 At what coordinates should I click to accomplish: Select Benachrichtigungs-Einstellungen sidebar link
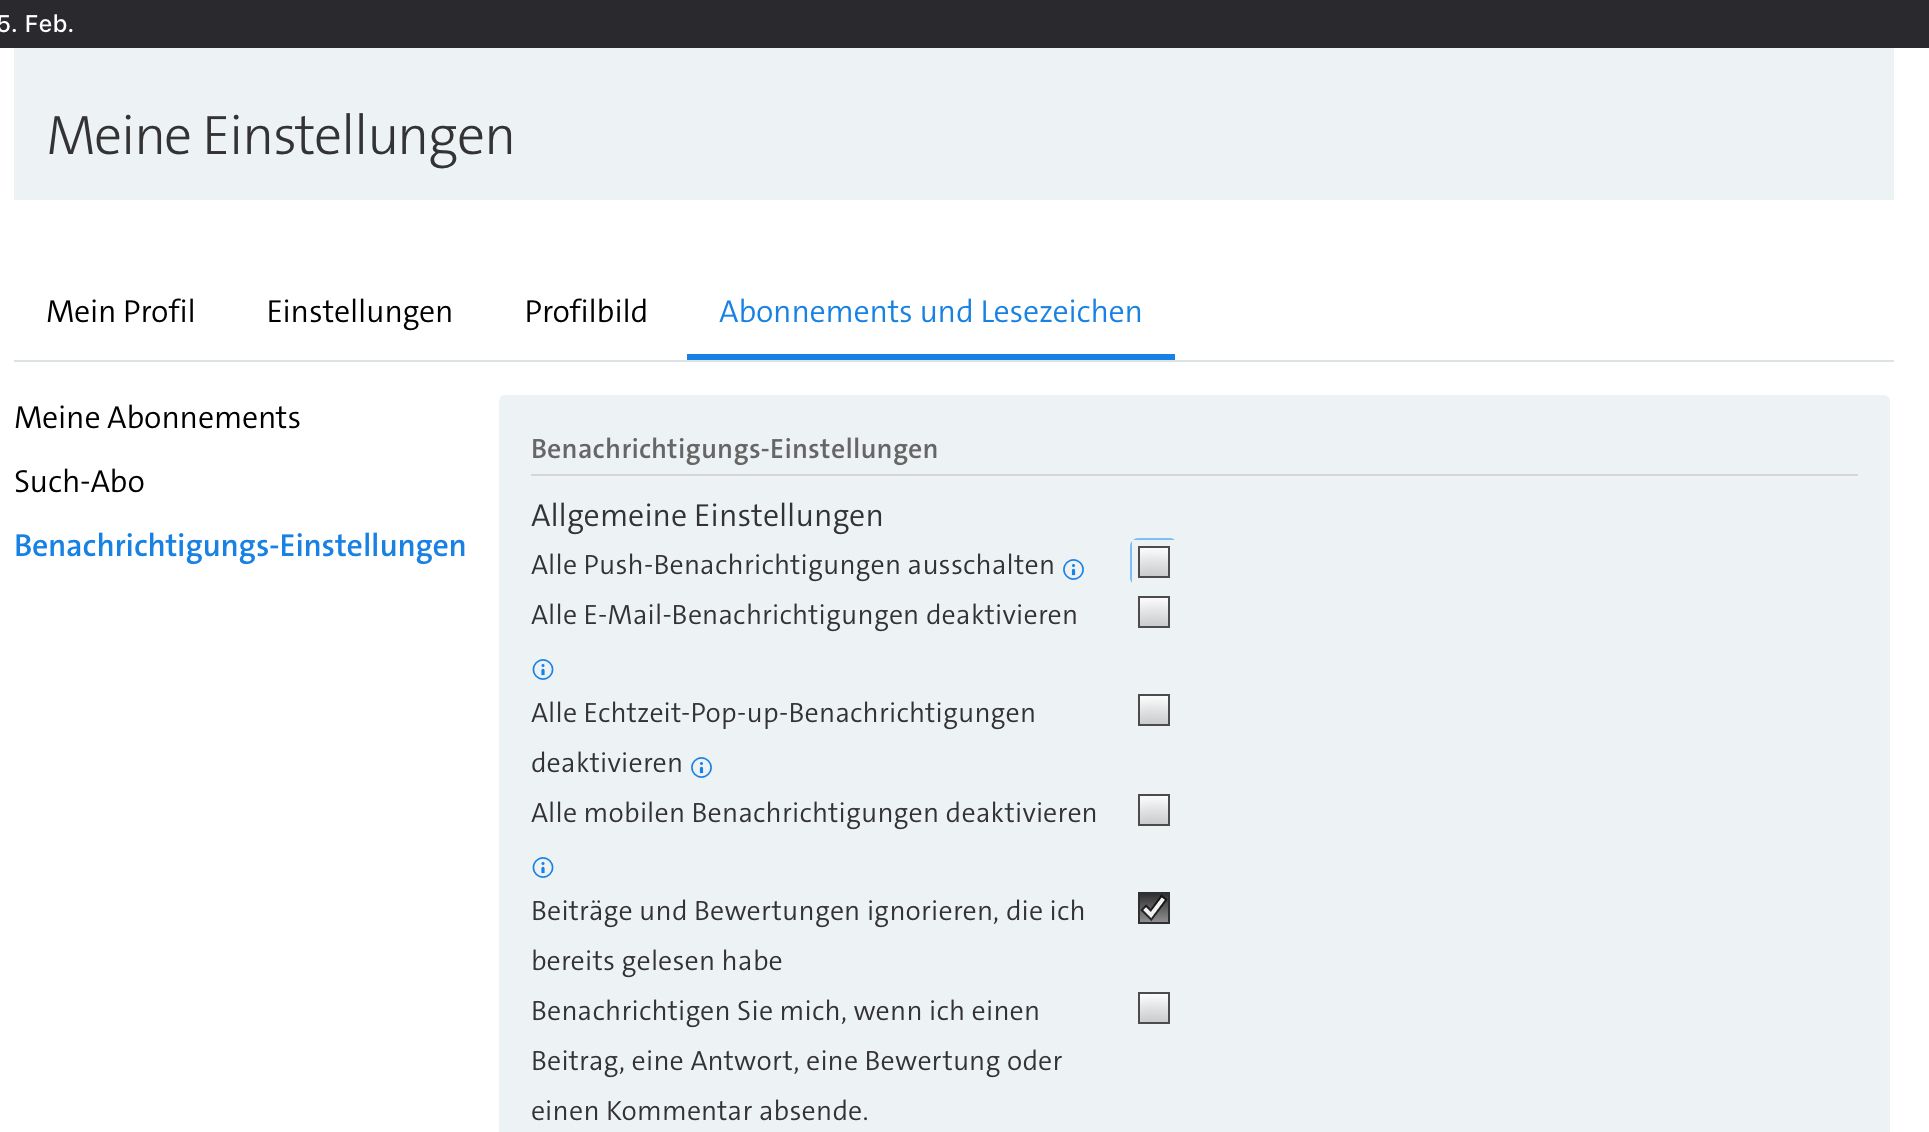coord(240,545)
